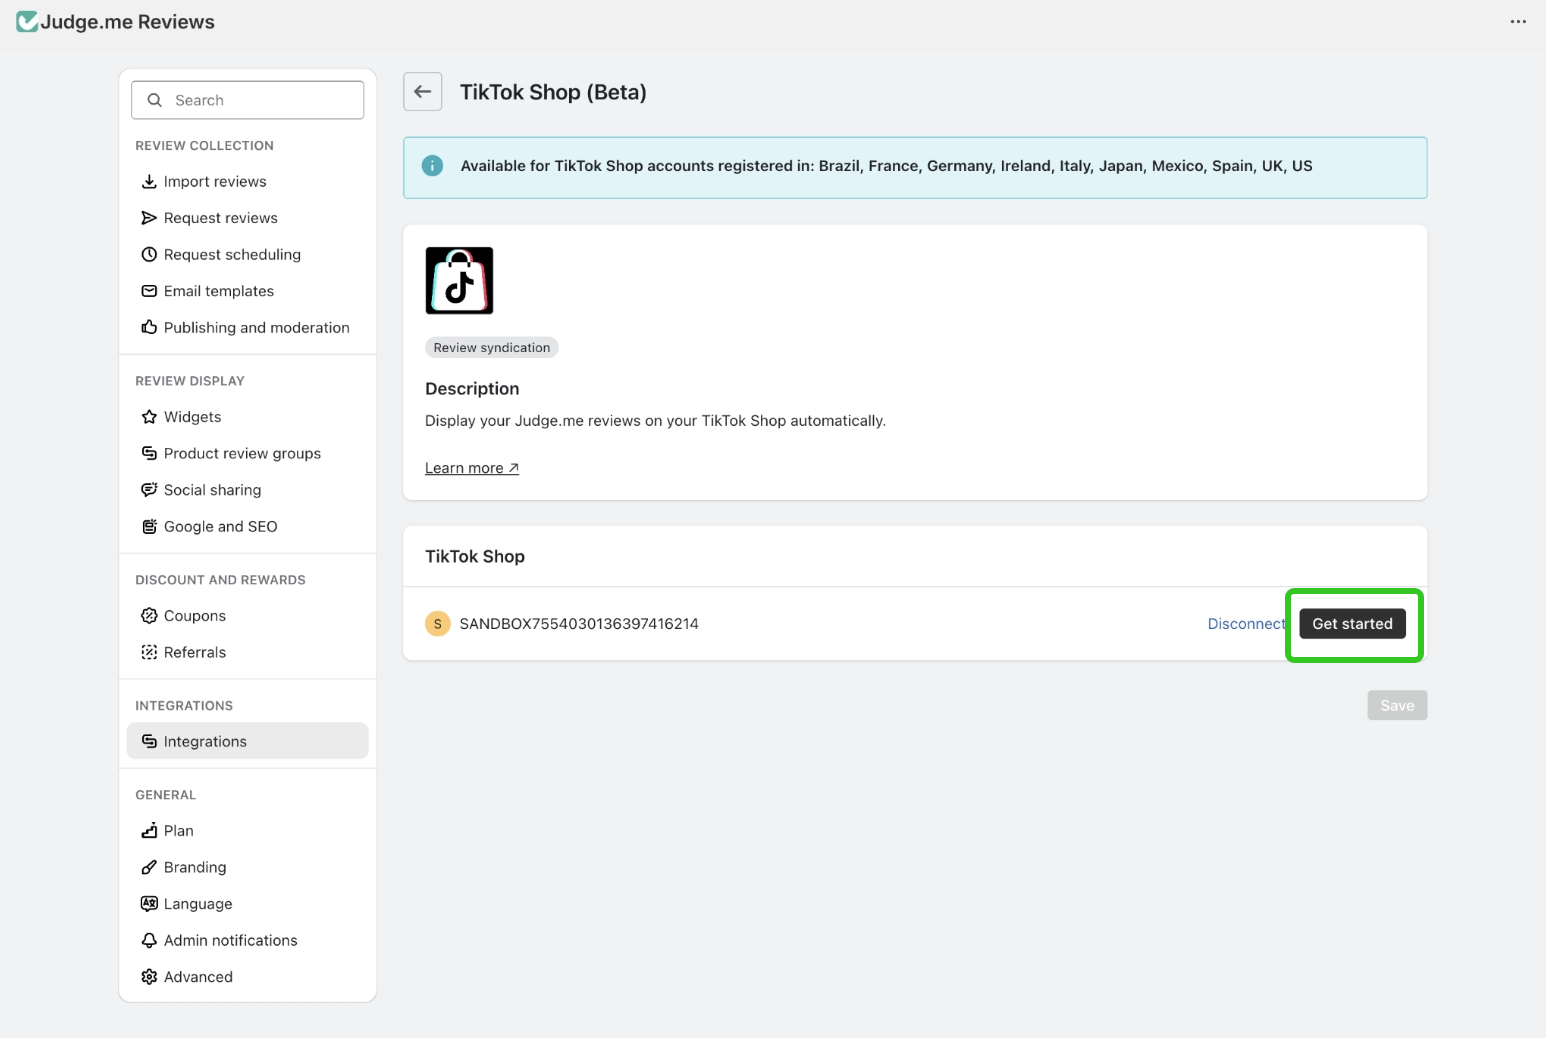This screenshot has height=1038, width=1546.
Task: Click the Google and SEO icon
Action: (149, 526)
